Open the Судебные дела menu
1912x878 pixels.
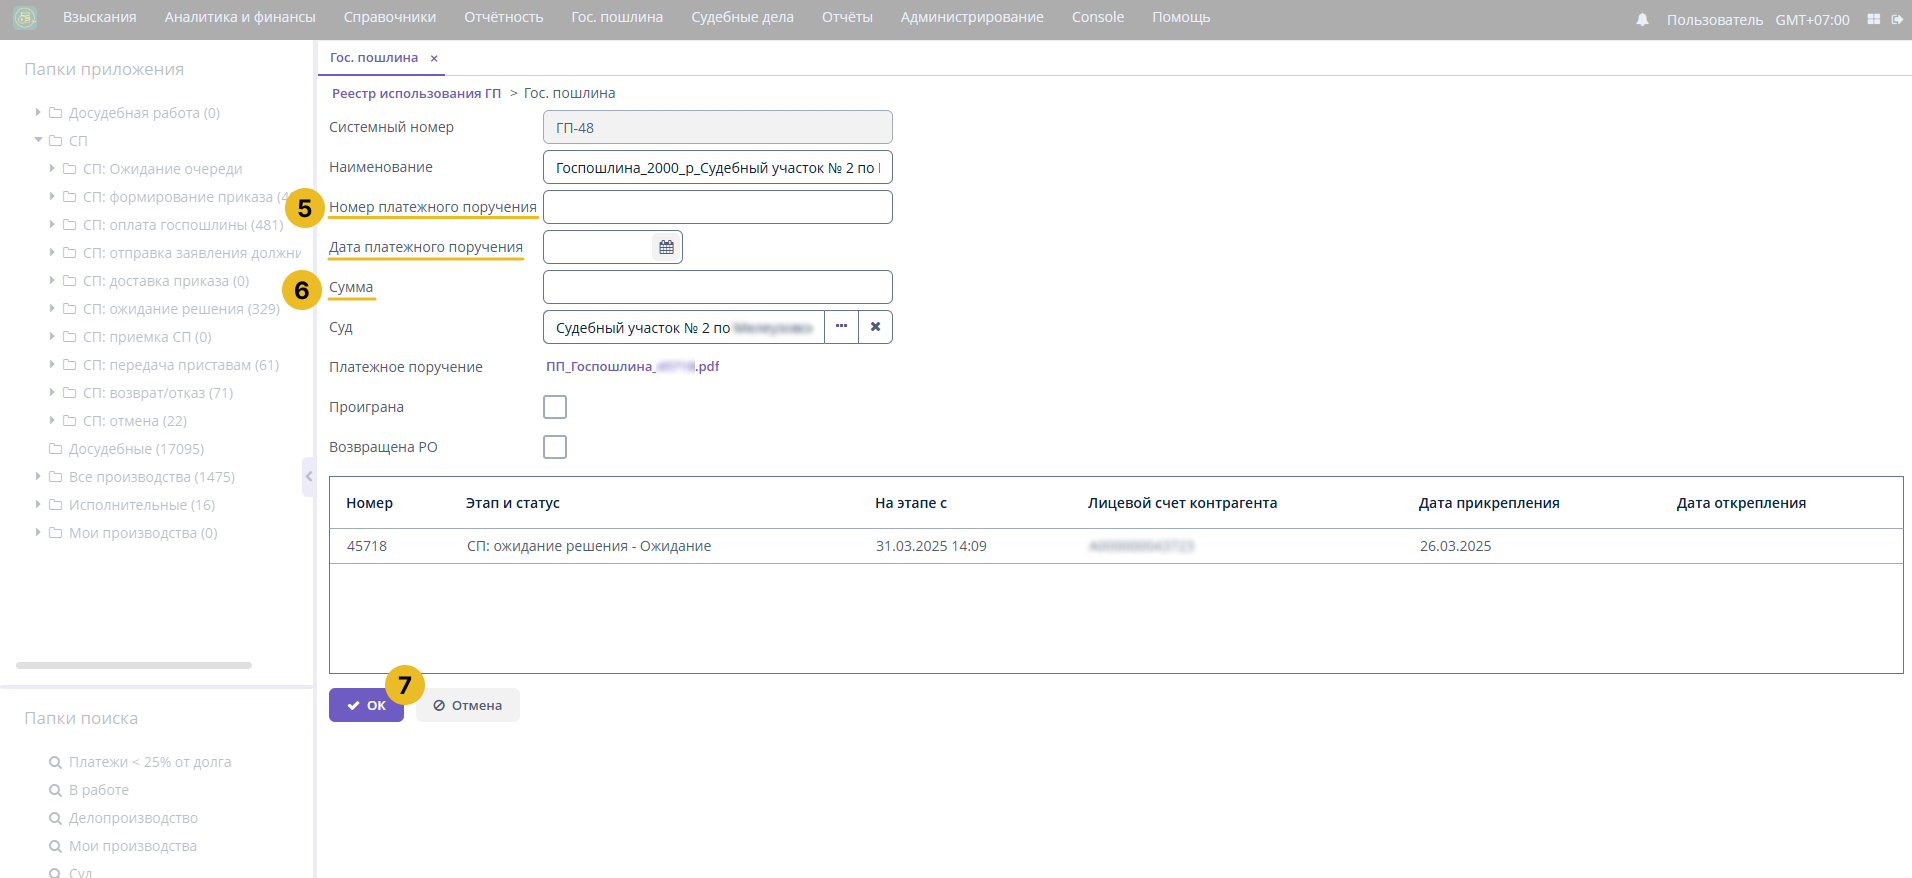click(x=742, y=17)
